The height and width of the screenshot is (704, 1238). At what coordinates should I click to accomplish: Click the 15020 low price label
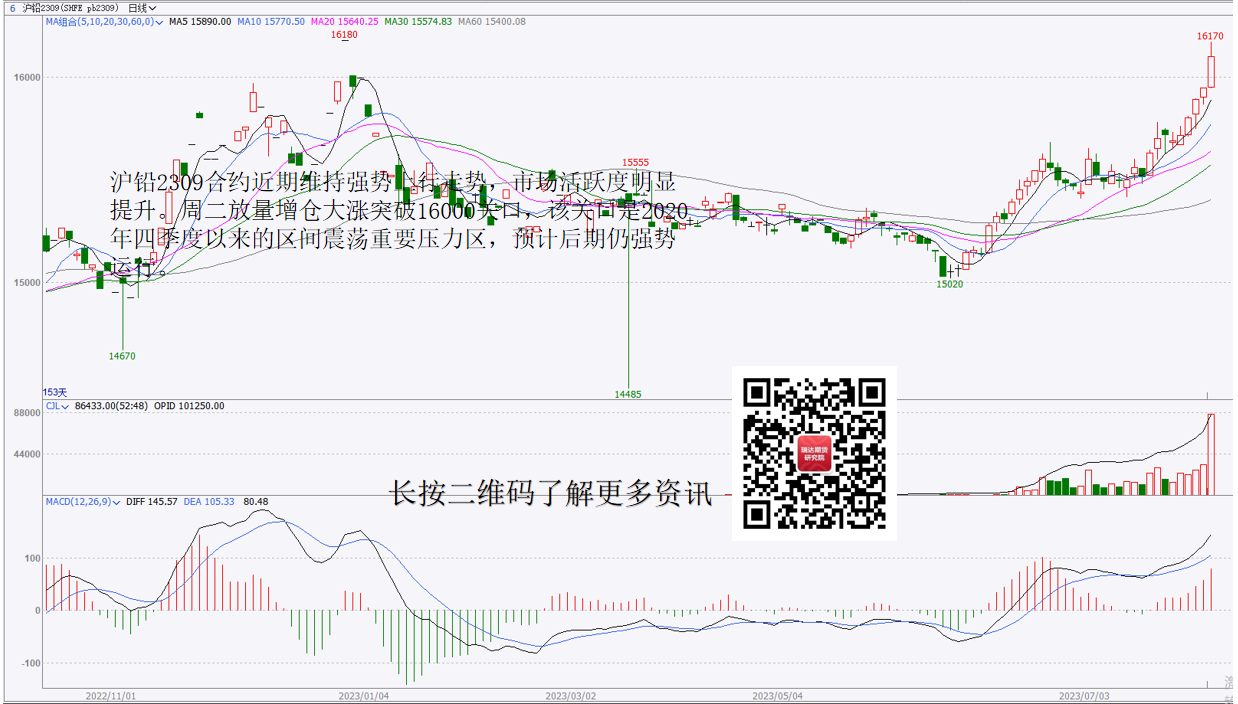click(x=950, y=285)
